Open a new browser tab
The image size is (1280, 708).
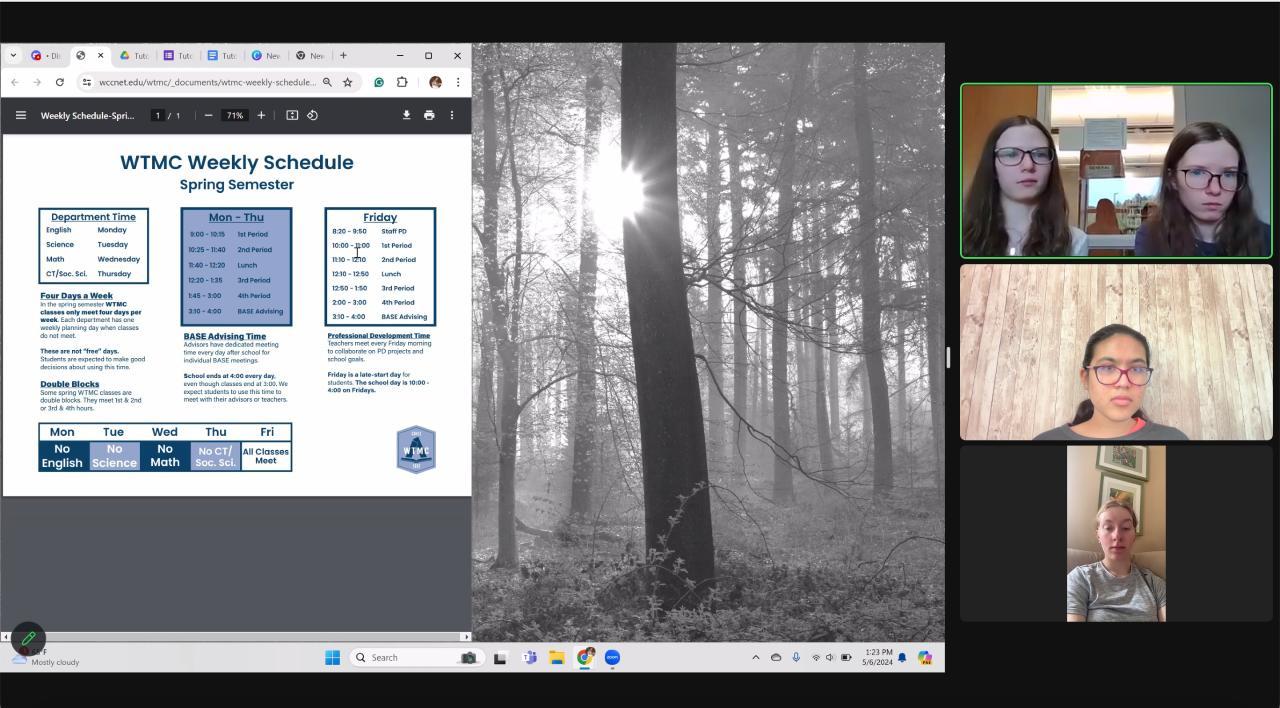click(343, 55)
